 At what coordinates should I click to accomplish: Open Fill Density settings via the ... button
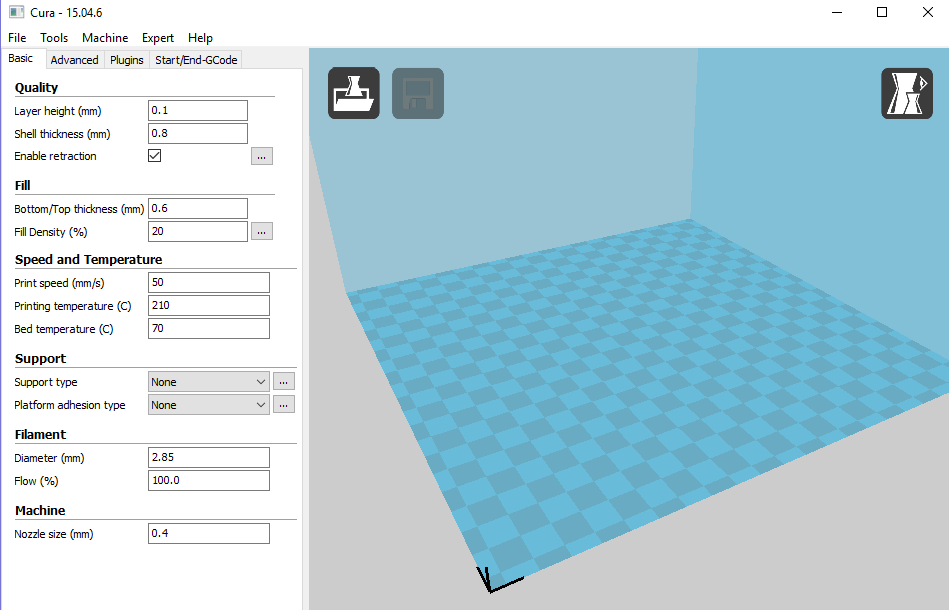tap(261, 231)
